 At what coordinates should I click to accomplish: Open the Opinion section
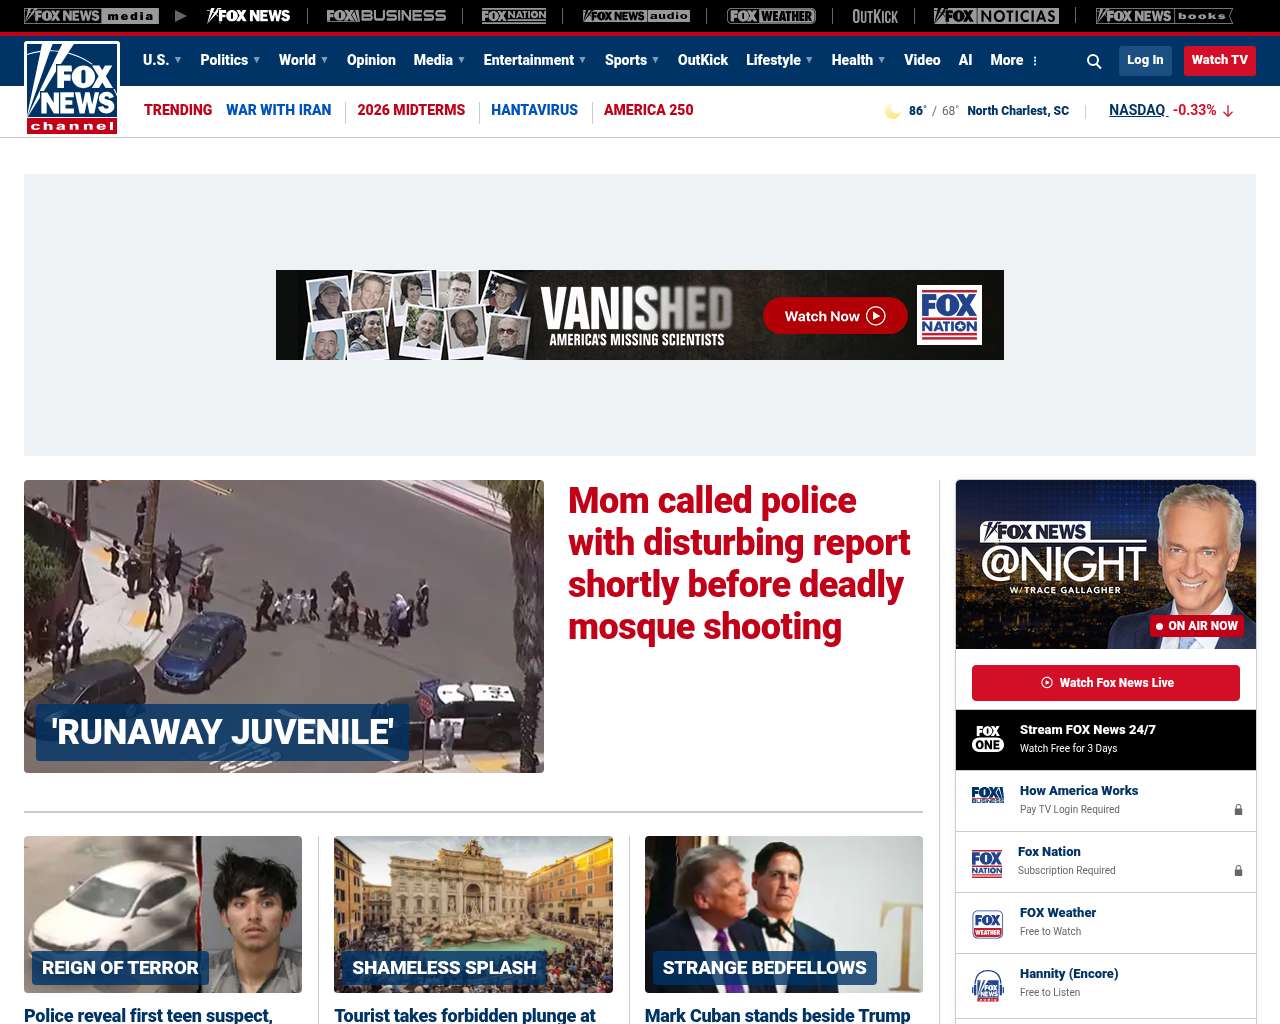tap(371, 60)
